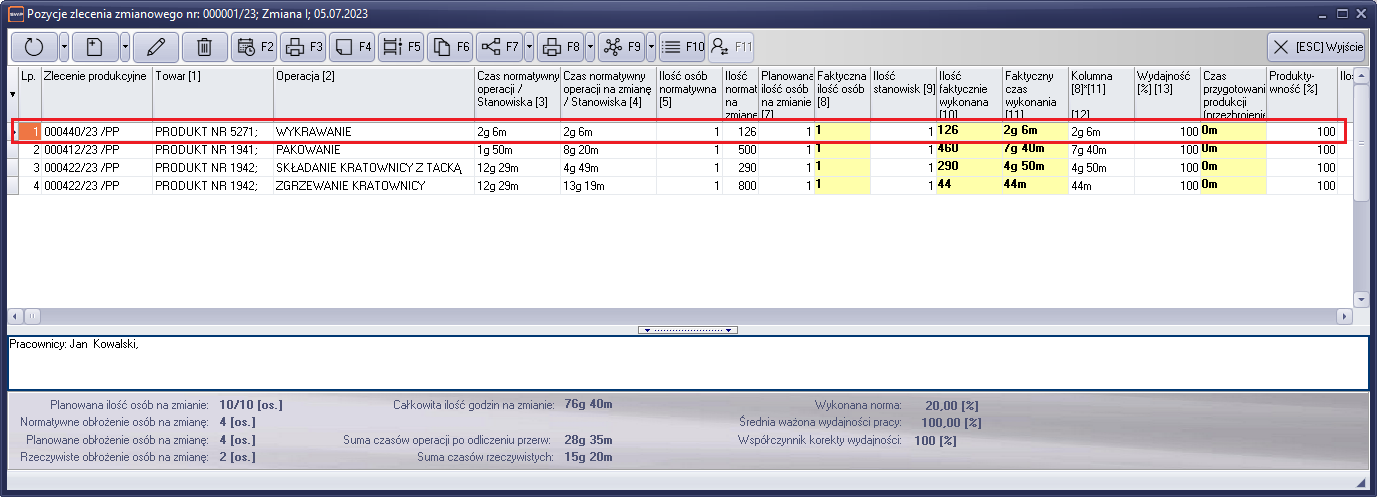
Task: Click the F6 copy documents button
Action: 450,47
